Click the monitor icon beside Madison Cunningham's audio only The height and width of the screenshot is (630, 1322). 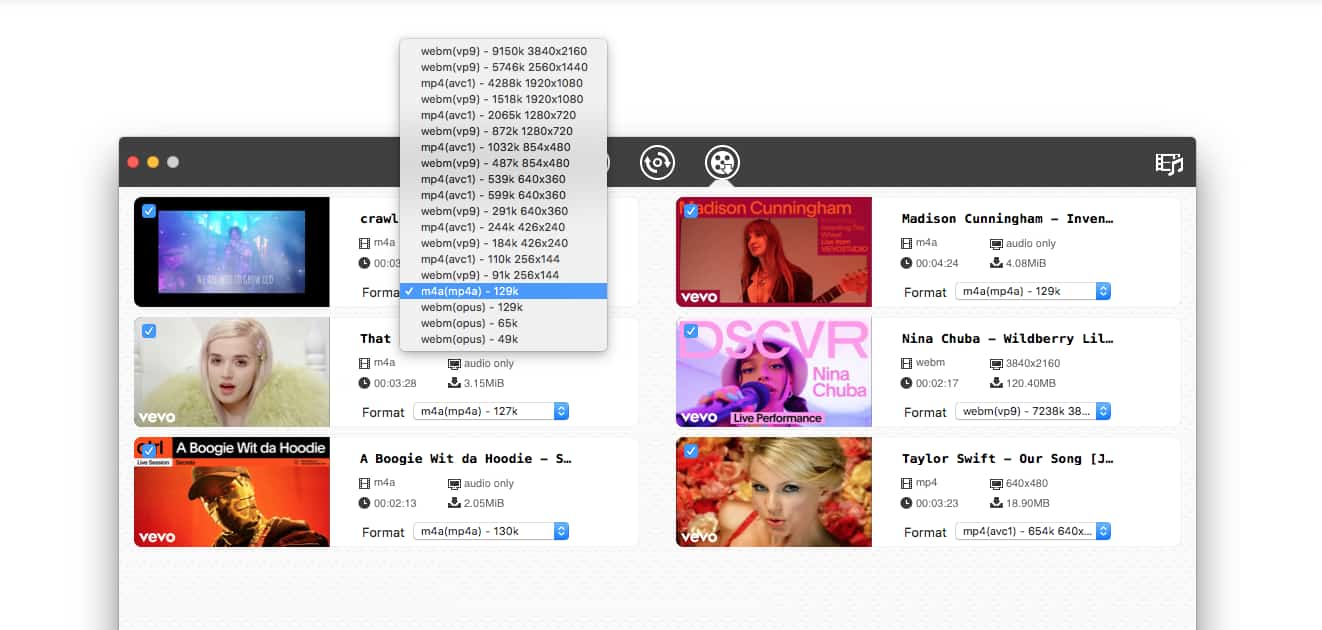click(996, 243)
